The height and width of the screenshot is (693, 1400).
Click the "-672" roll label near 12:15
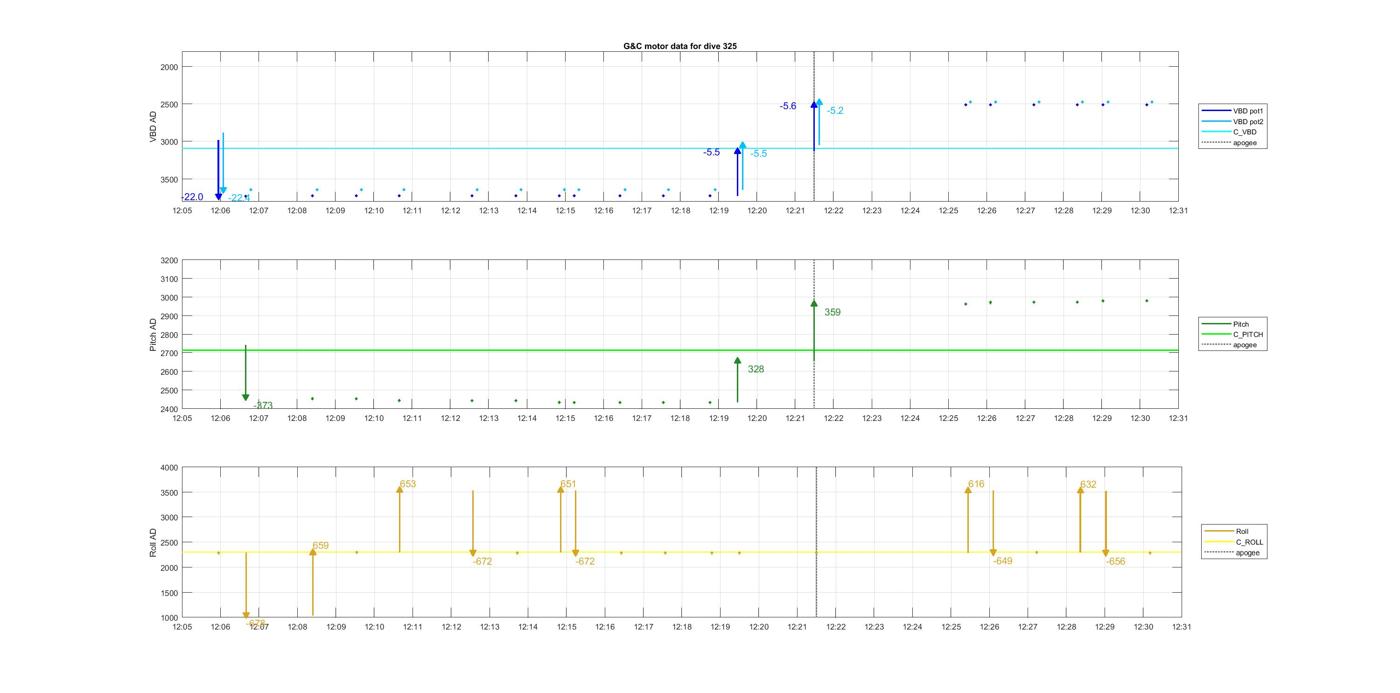585,562
